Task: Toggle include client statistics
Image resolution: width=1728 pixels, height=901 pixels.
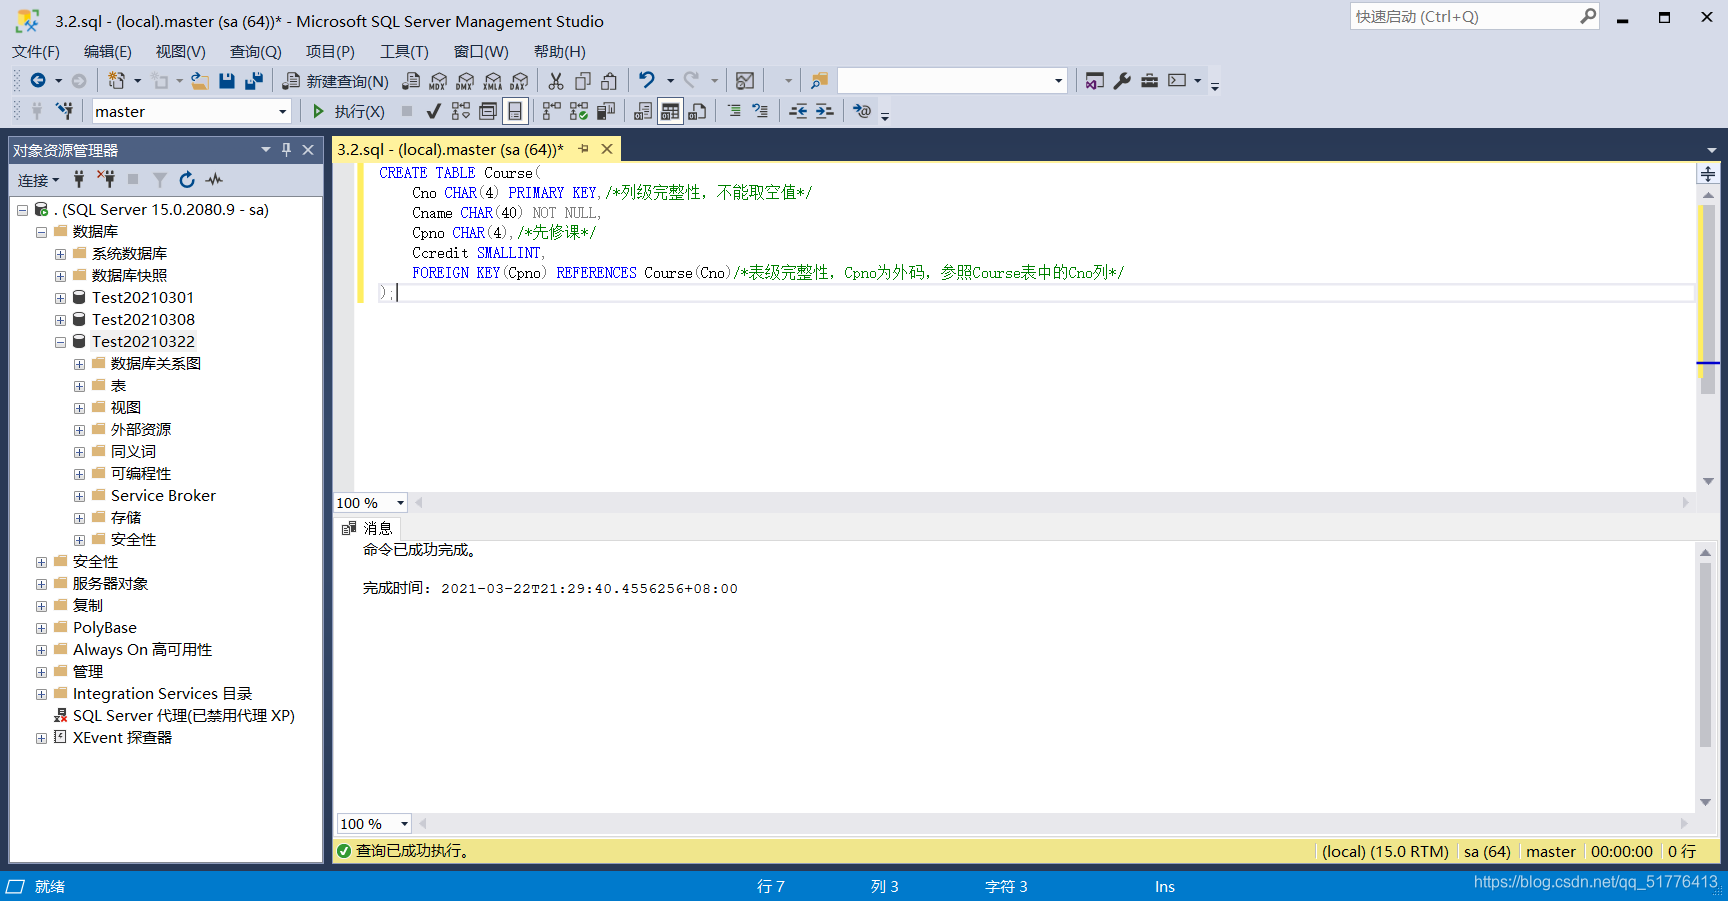Action: [606, 111]
